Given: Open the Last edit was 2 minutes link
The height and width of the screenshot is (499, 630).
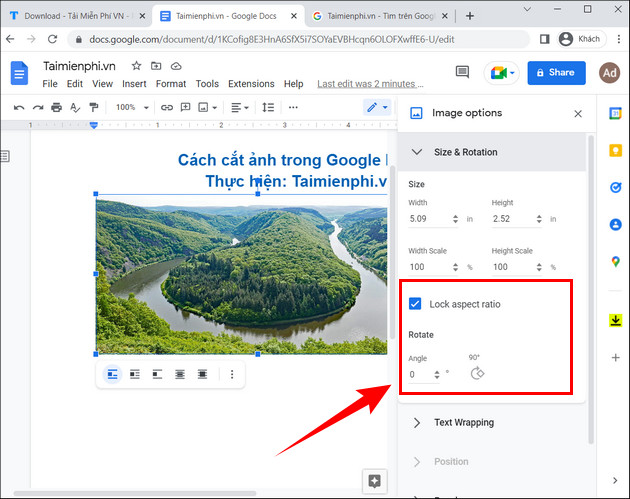Looking at the screenshot, I should pyautogui.click(x=370, y=84).
